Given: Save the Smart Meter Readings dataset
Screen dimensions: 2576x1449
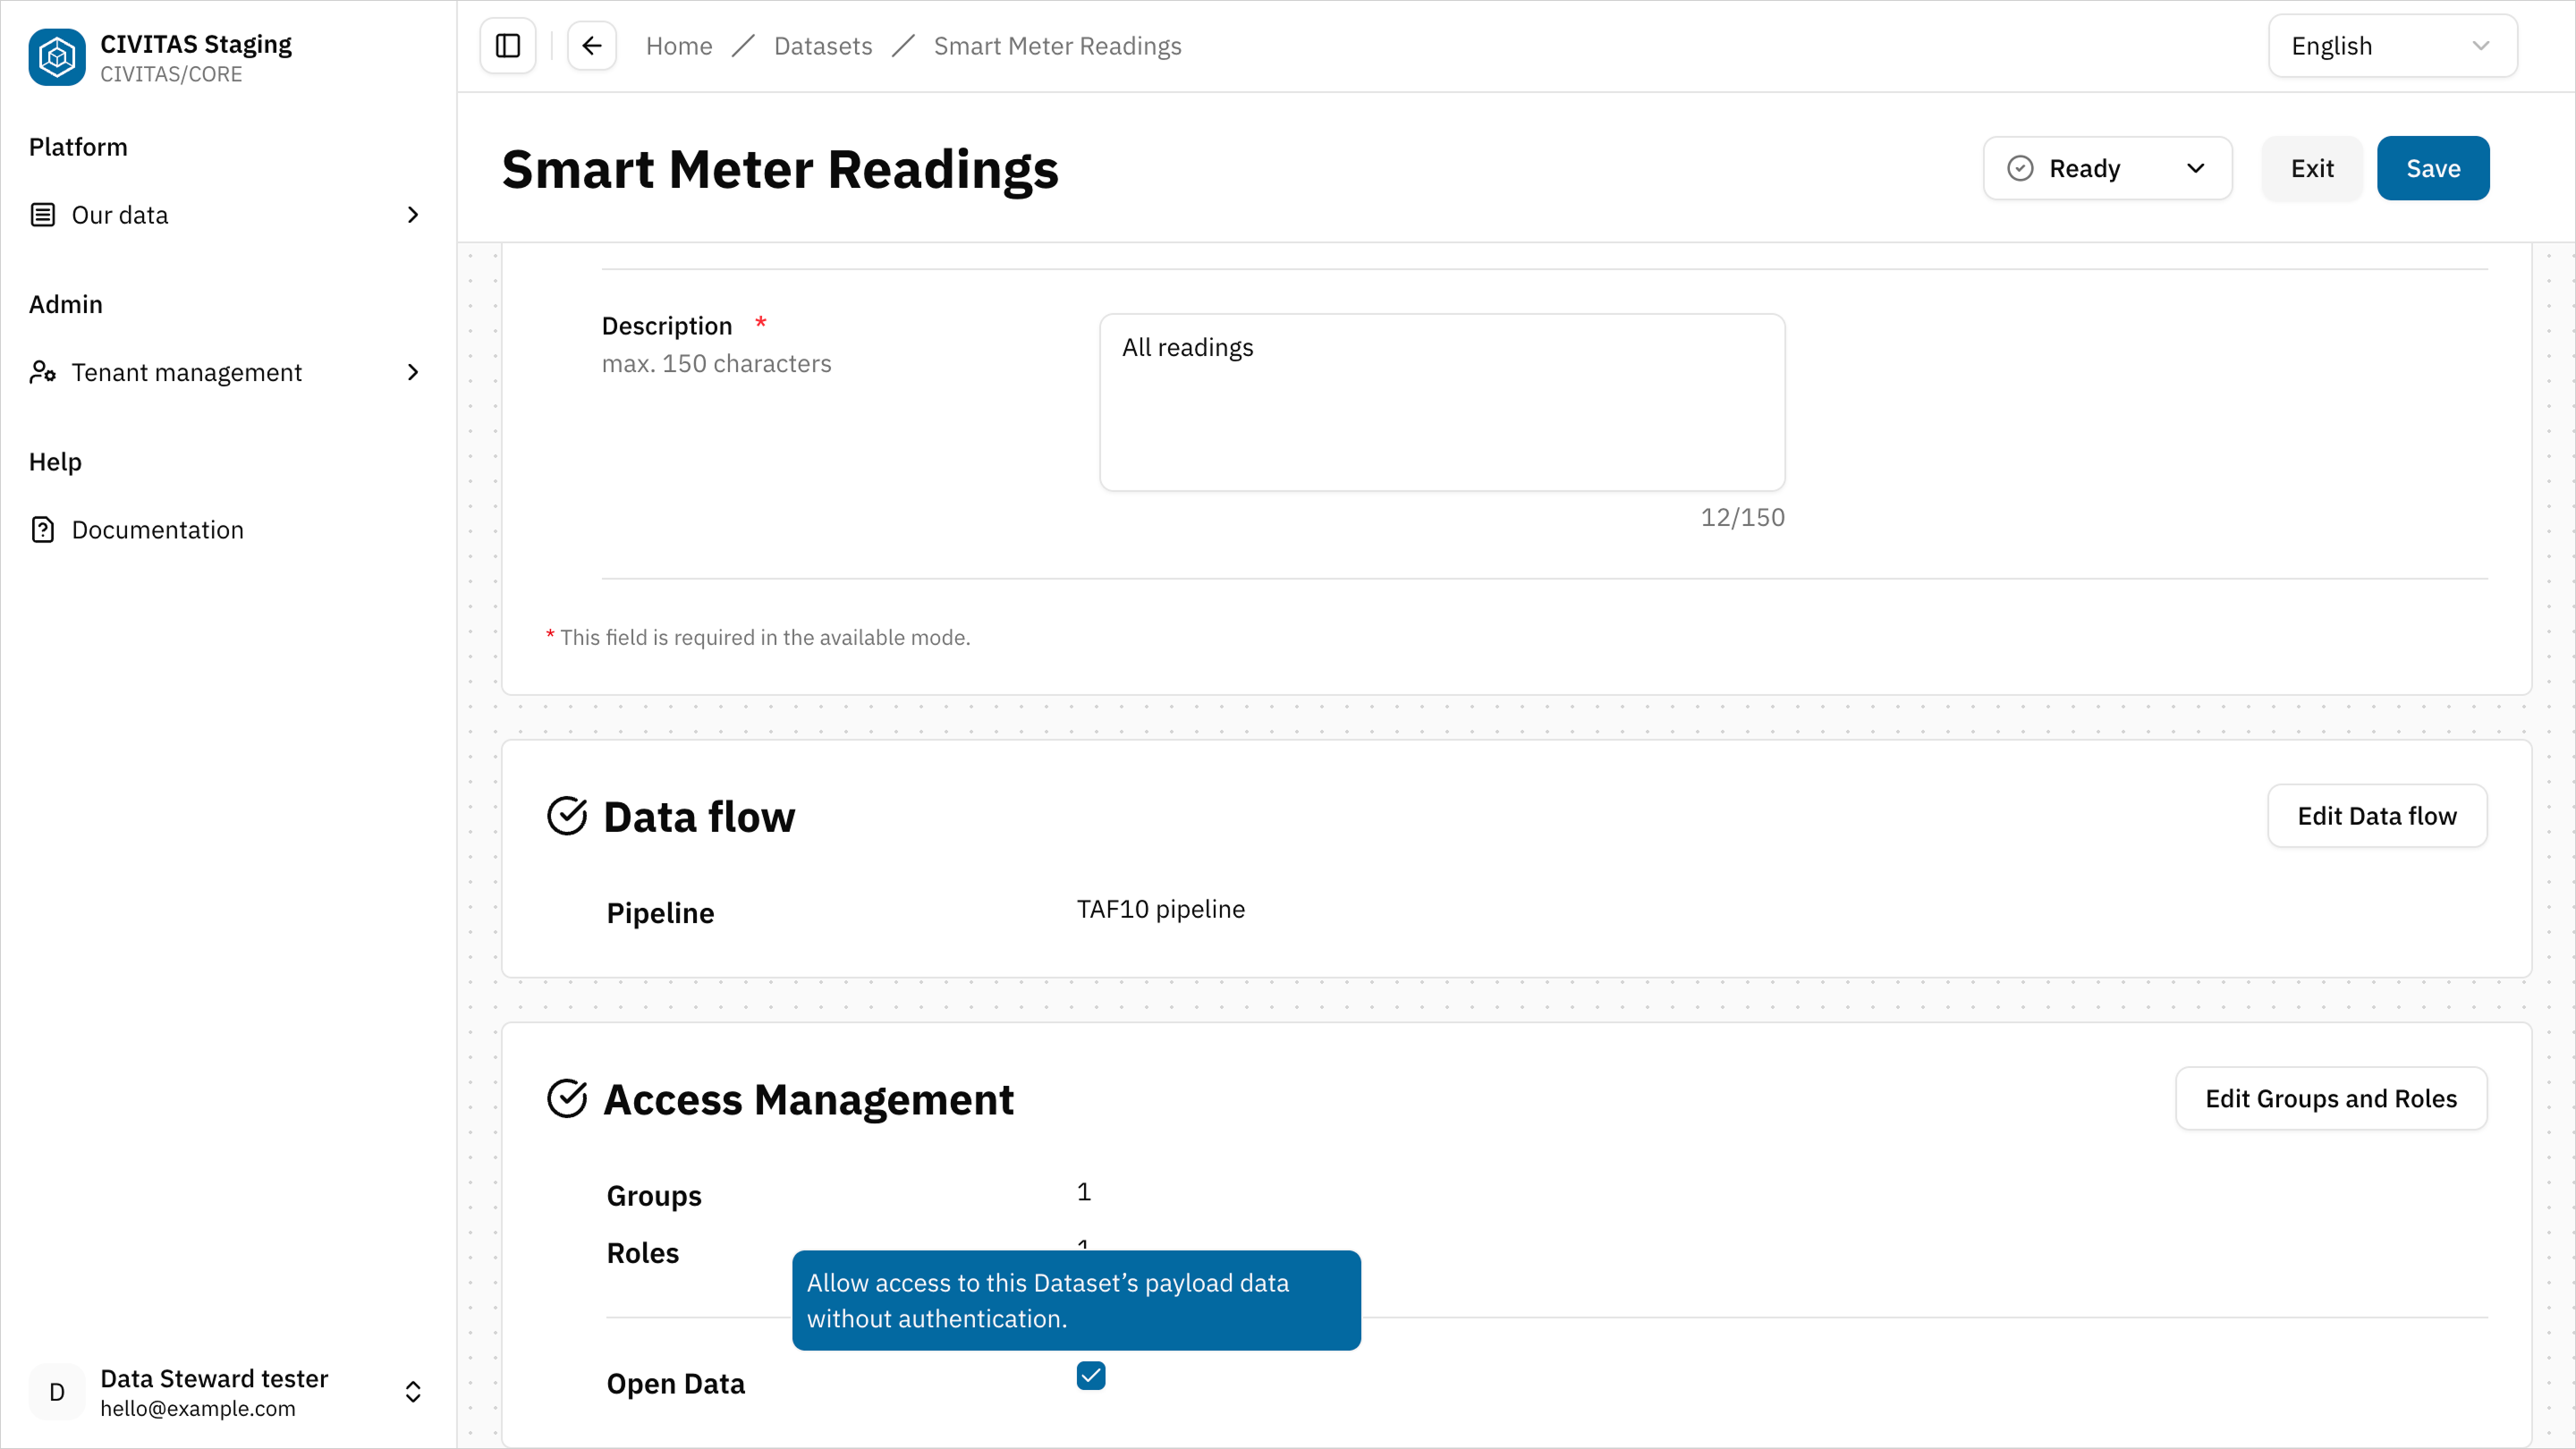Looking at the screenshot, I should [x=2433, y=168].
